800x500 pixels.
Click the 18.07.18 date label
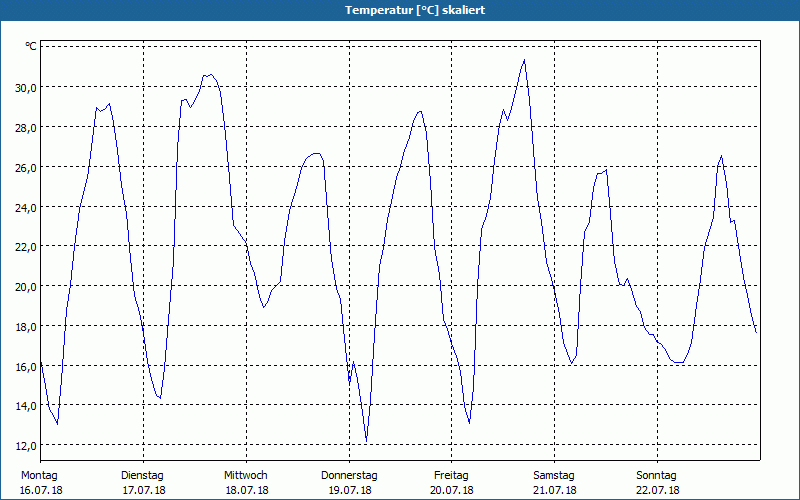tap(247, 490)
